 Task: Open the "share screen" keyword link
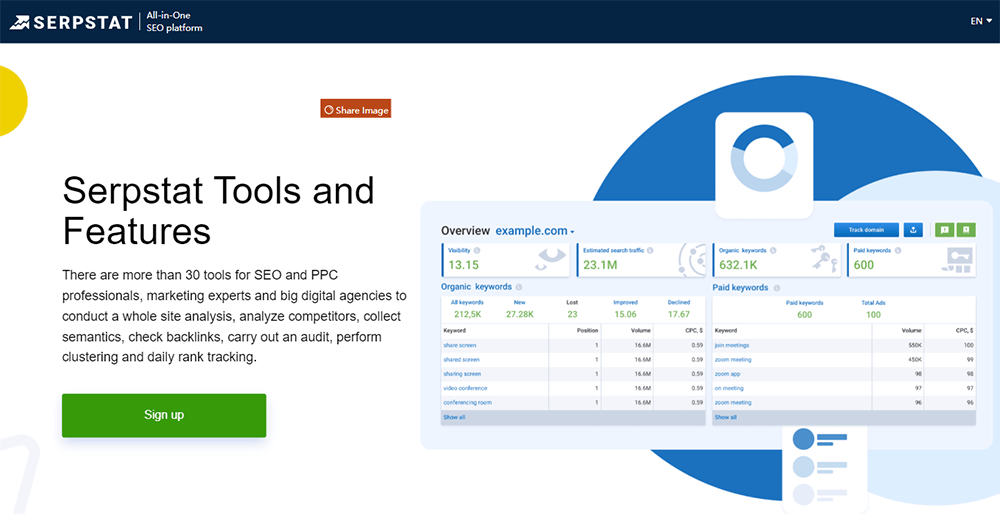click(460, 345)
